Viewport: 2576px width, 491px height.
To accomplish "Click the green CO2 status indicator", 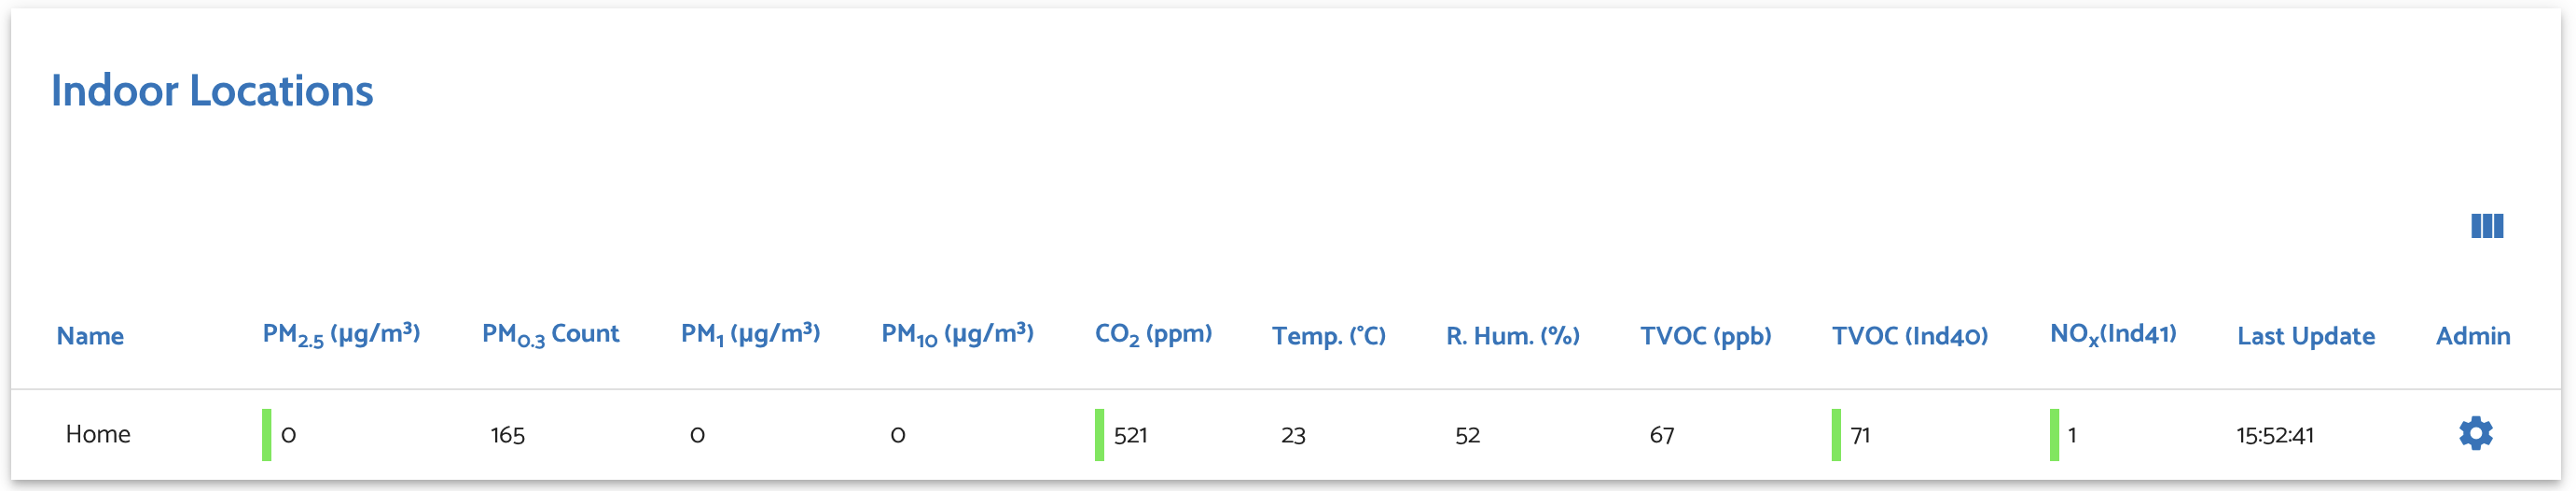I will (x=1099, y=435).
